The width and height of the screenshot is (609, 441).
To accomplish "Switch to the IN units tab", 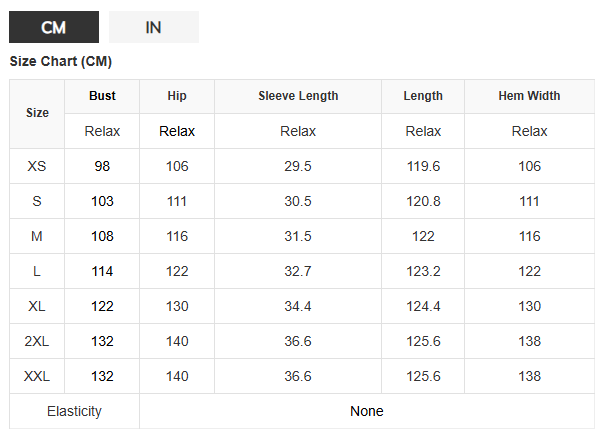I will click(154, 27).
